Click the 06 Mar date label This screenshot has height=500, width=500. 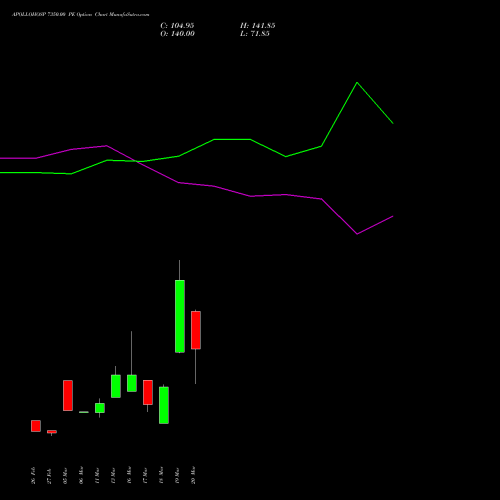[81, 475]
